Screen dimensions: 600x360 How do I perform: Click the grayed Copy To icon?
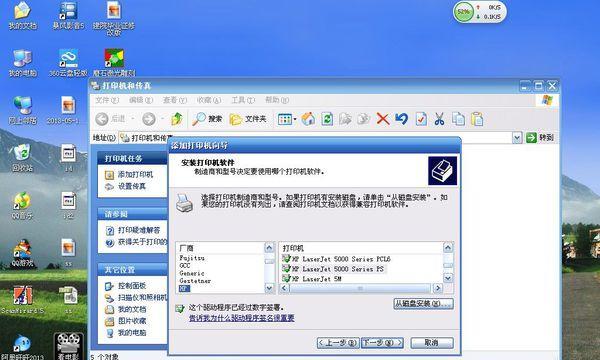(364, 119)
